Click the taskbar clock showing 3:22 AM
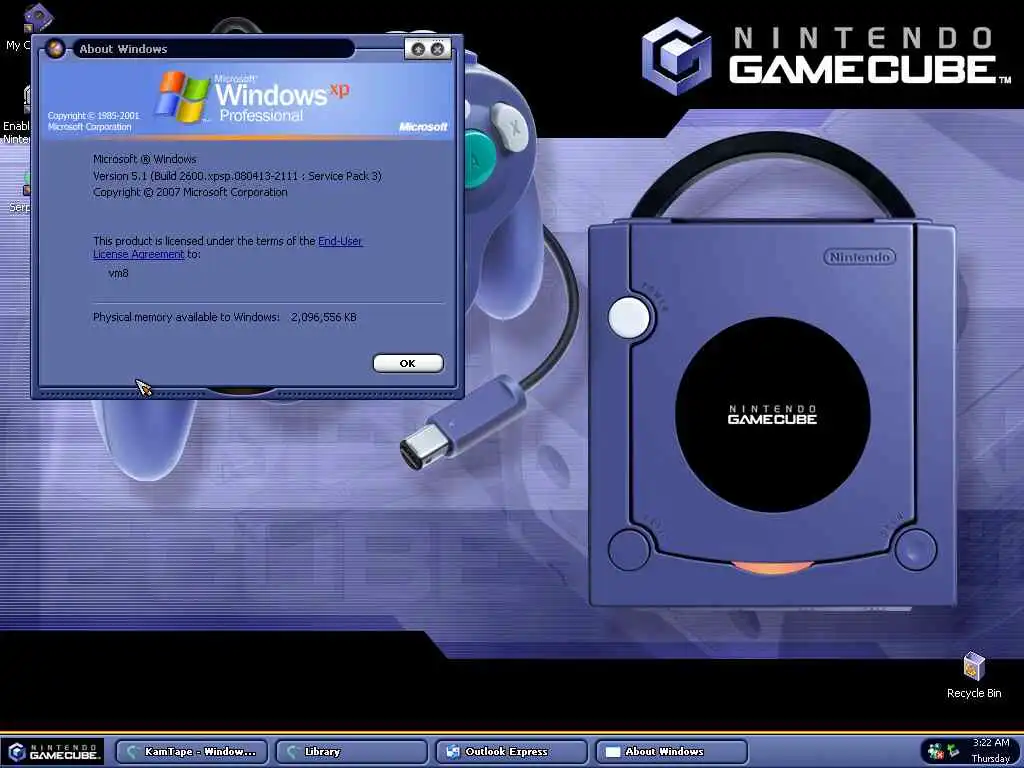The image size is (1024, 768). pos(991,750)
